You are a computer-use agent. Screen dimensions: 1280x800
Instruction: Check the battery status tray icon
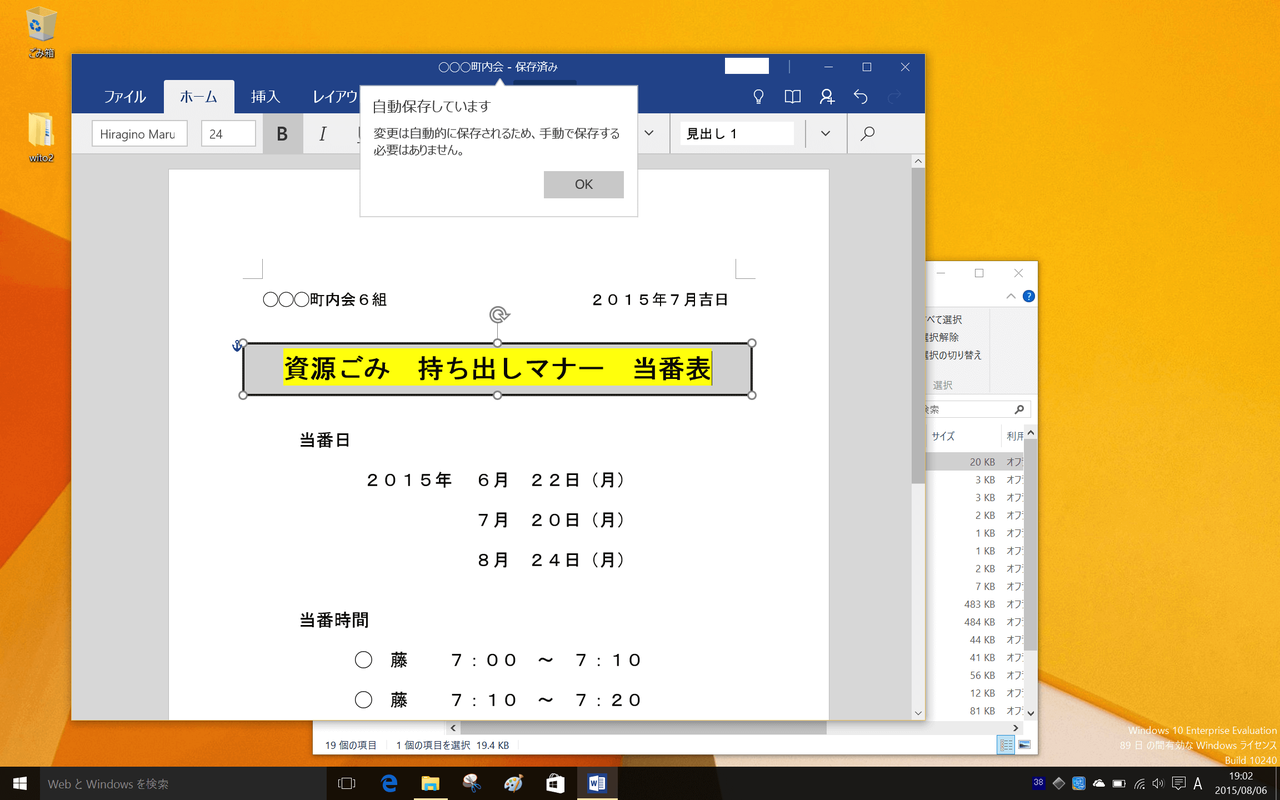[1119, 784]
